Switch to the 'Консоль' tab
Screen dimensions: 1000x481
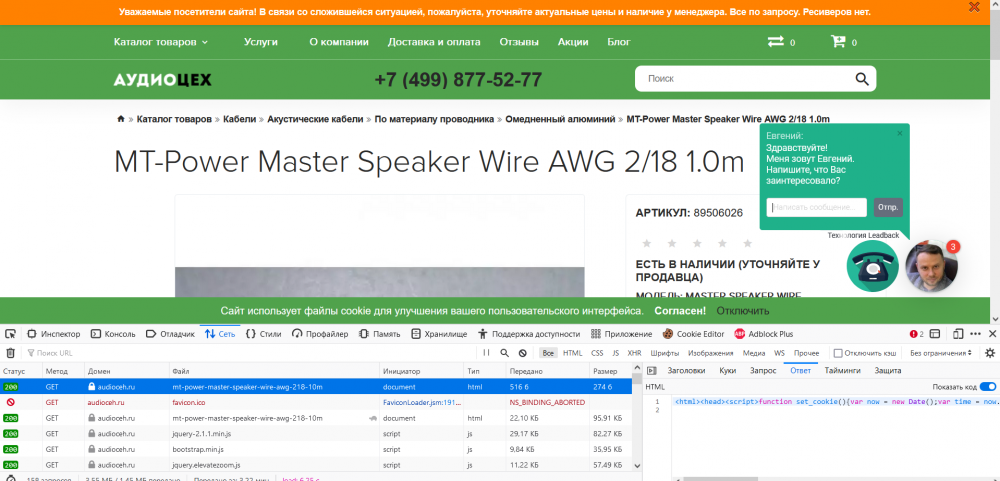tap(113, 334)
